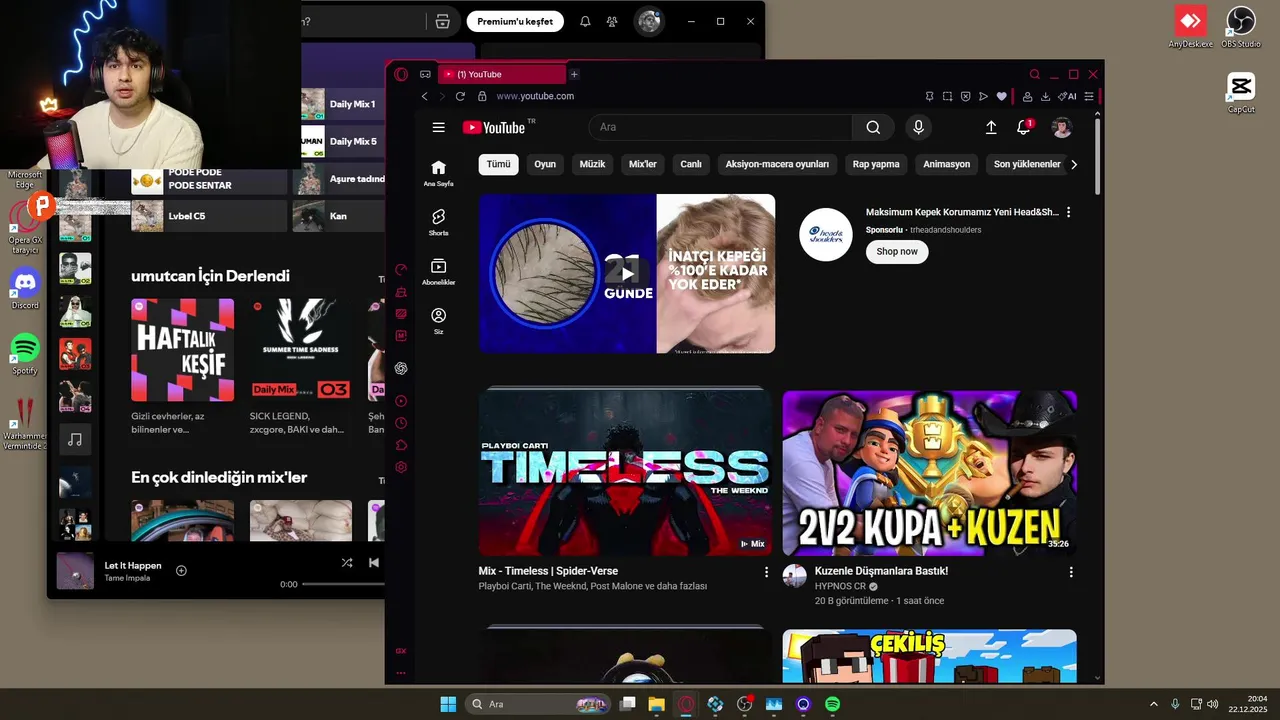Select the Son yüklenenler chip
Screen dimensions: 1280x720
click(x=1027, y=164)
